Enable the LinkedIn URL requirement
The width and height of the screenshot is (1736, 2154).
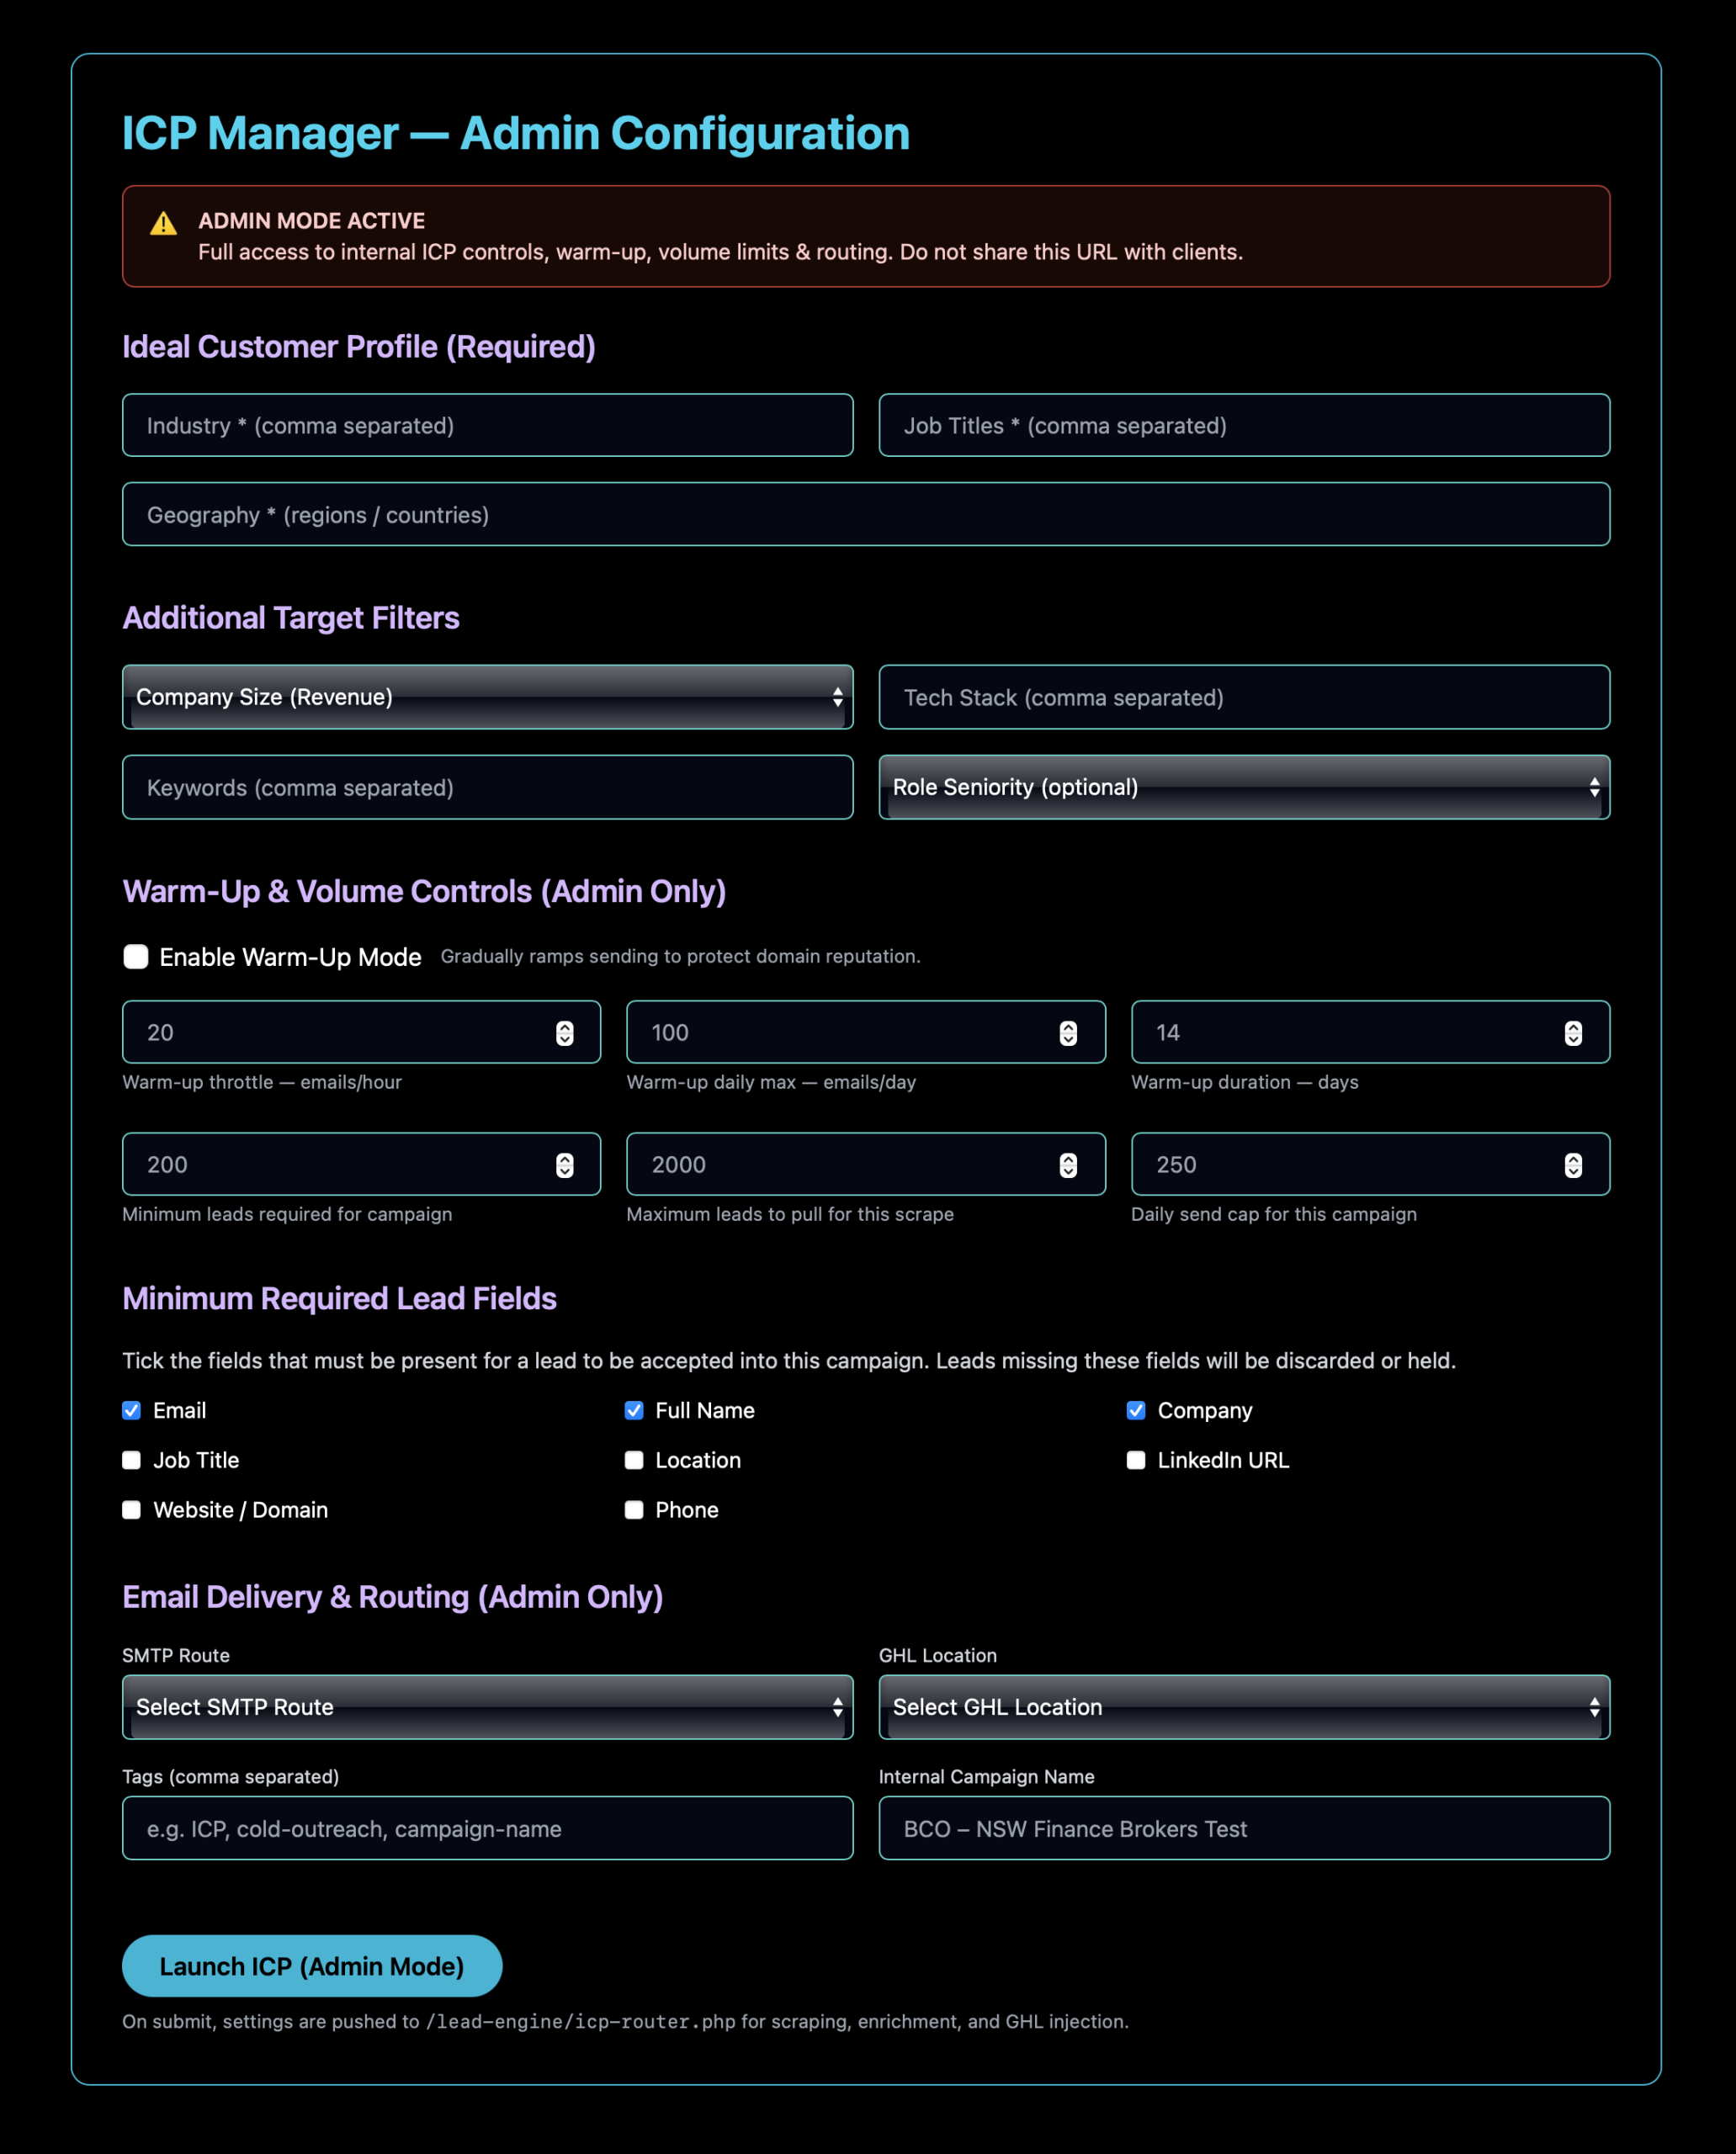pos(1136,1460)
